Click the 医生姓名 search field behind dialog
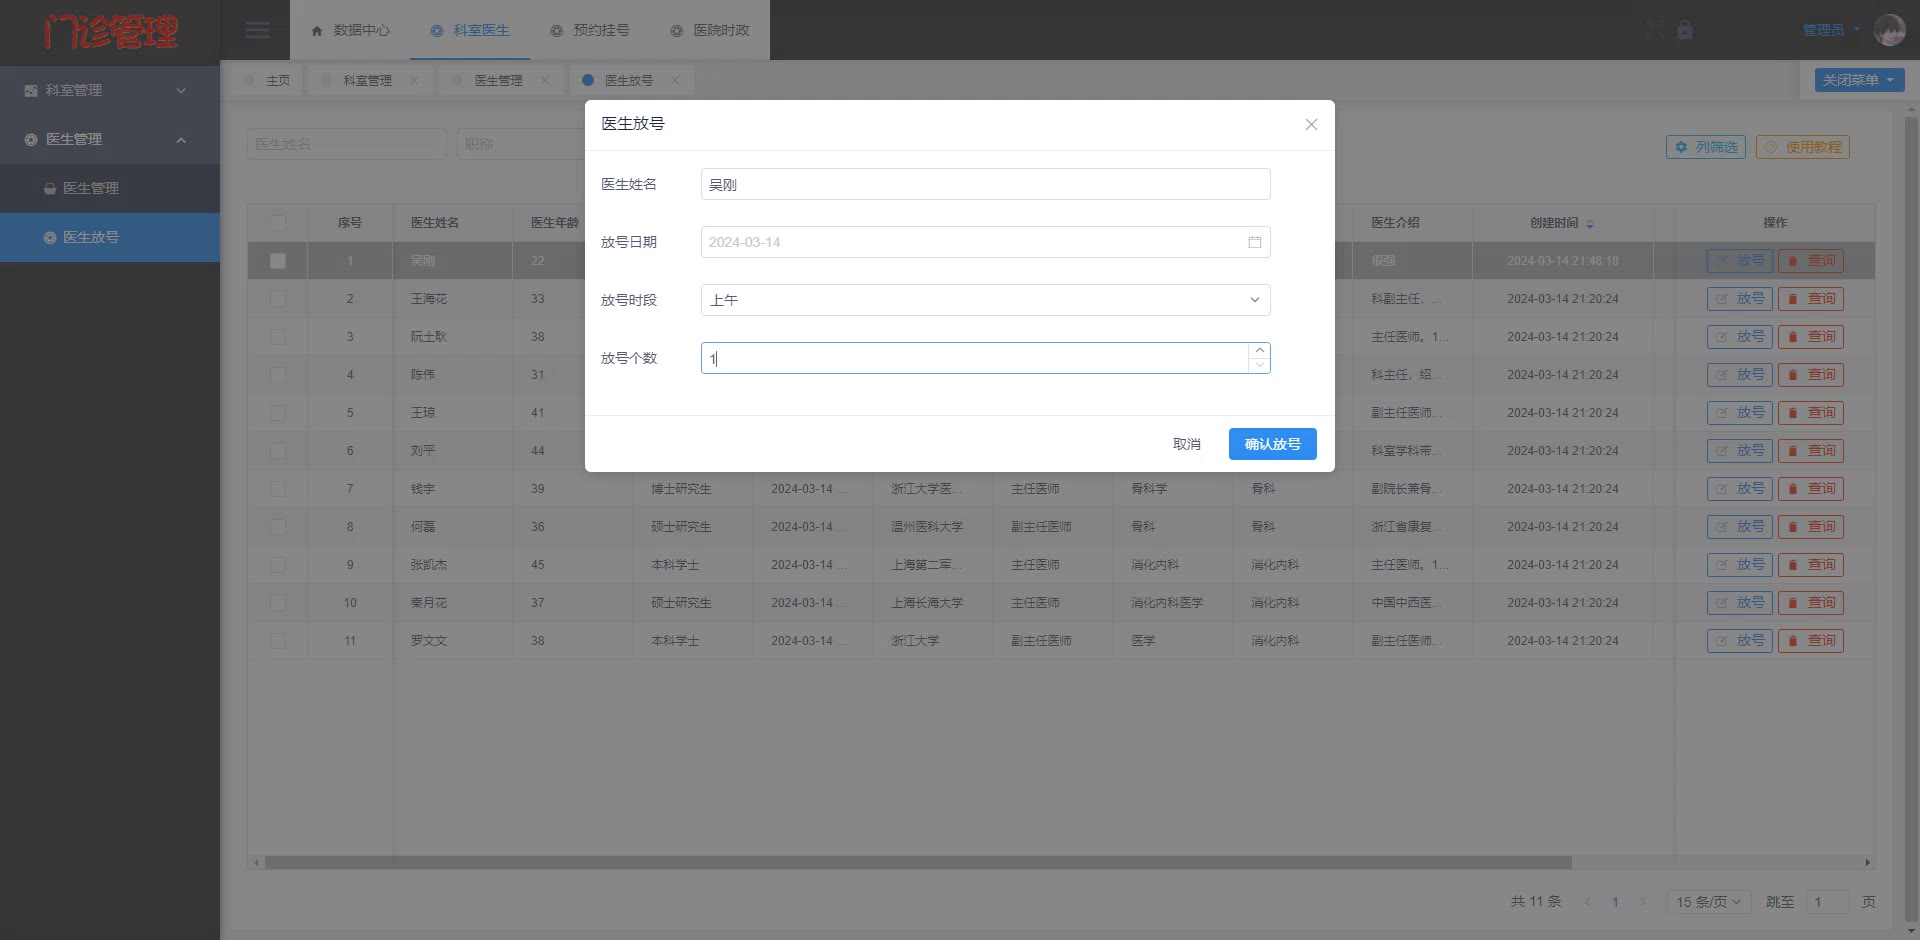 point(346,144)
